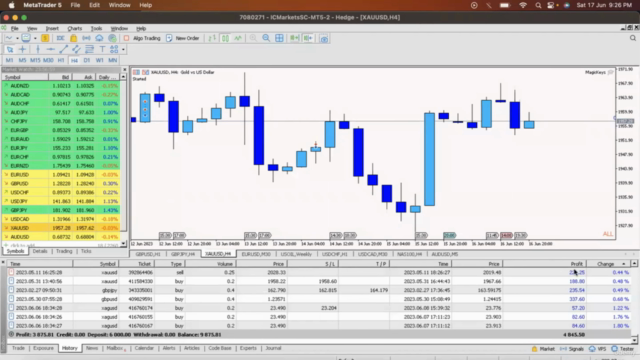
Task: Click the chart shift icon
Action: [308, 38]
